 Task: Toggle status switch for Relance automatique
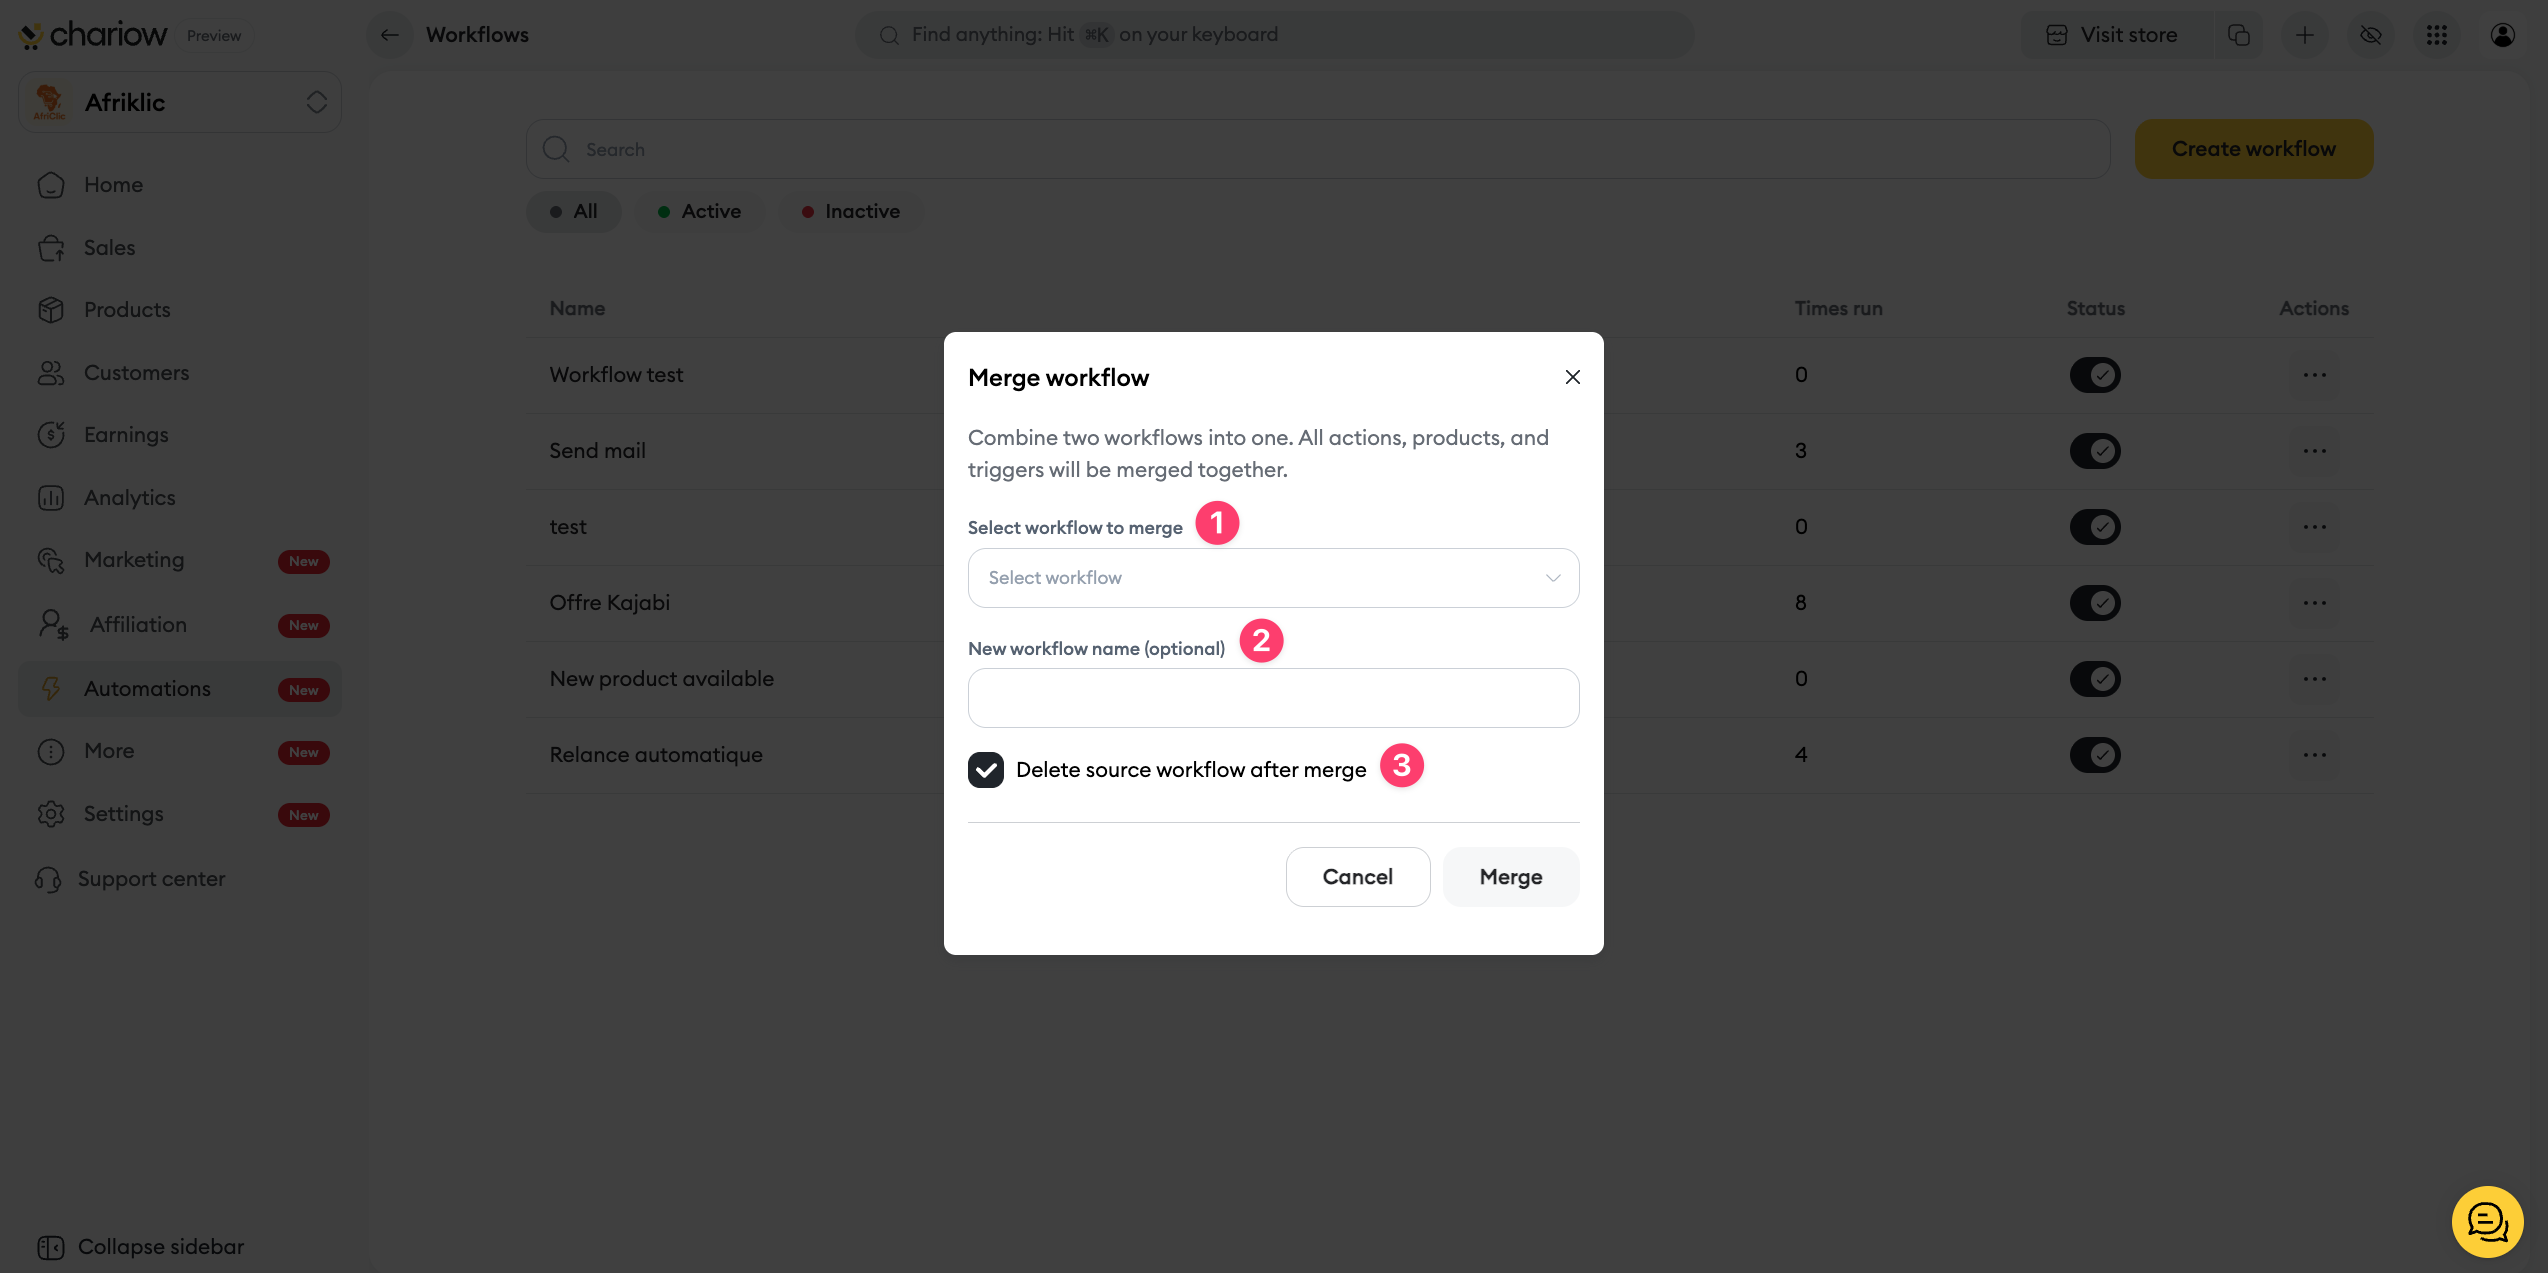pyautogui.click(x=2095, y=755)
